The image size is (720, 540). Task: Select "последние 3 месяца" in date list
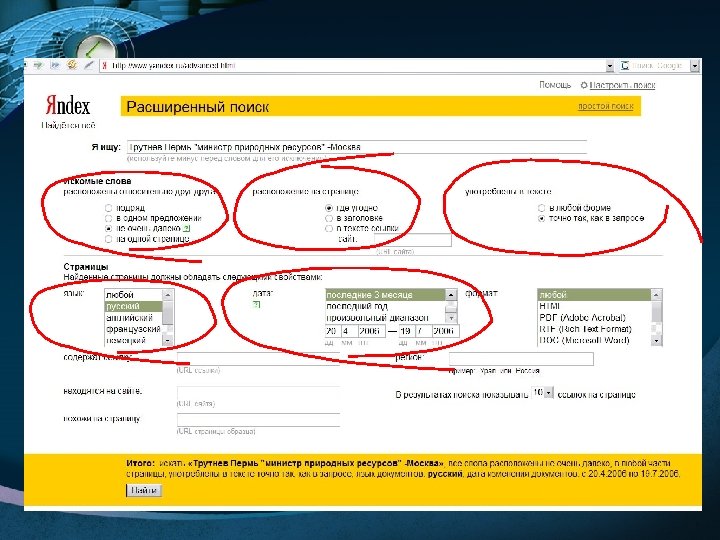tap(386, 295)
